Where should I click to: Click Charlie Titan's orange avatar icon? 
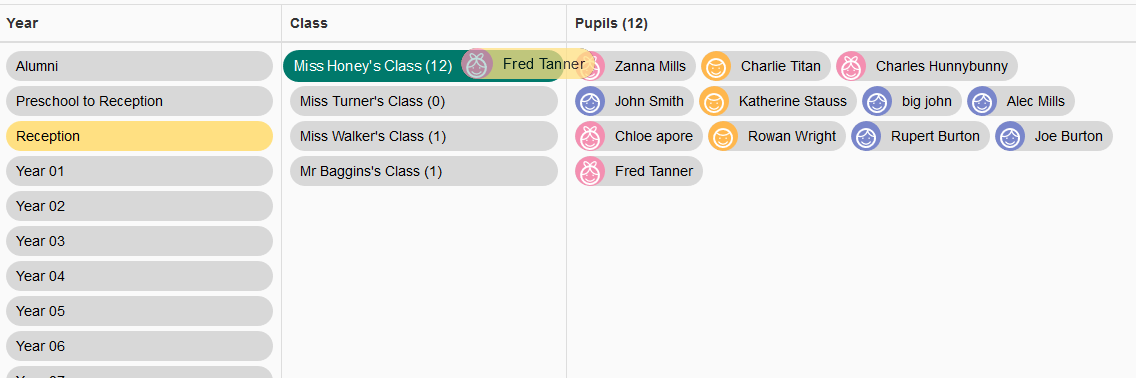click(715, 66)
